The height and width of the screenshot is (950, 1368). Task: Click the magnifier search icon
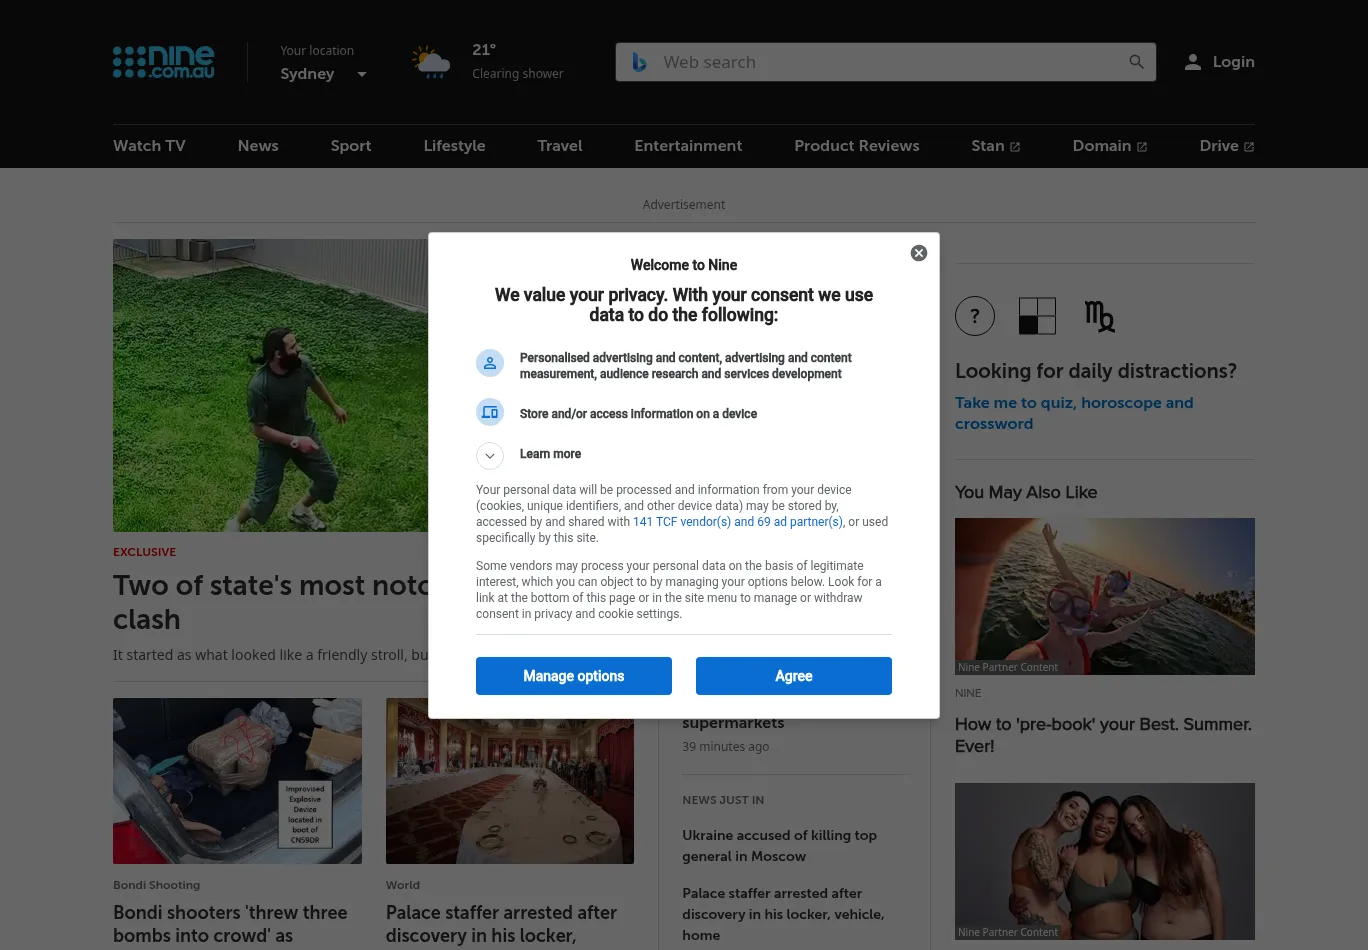click(x=1136, y=62)
